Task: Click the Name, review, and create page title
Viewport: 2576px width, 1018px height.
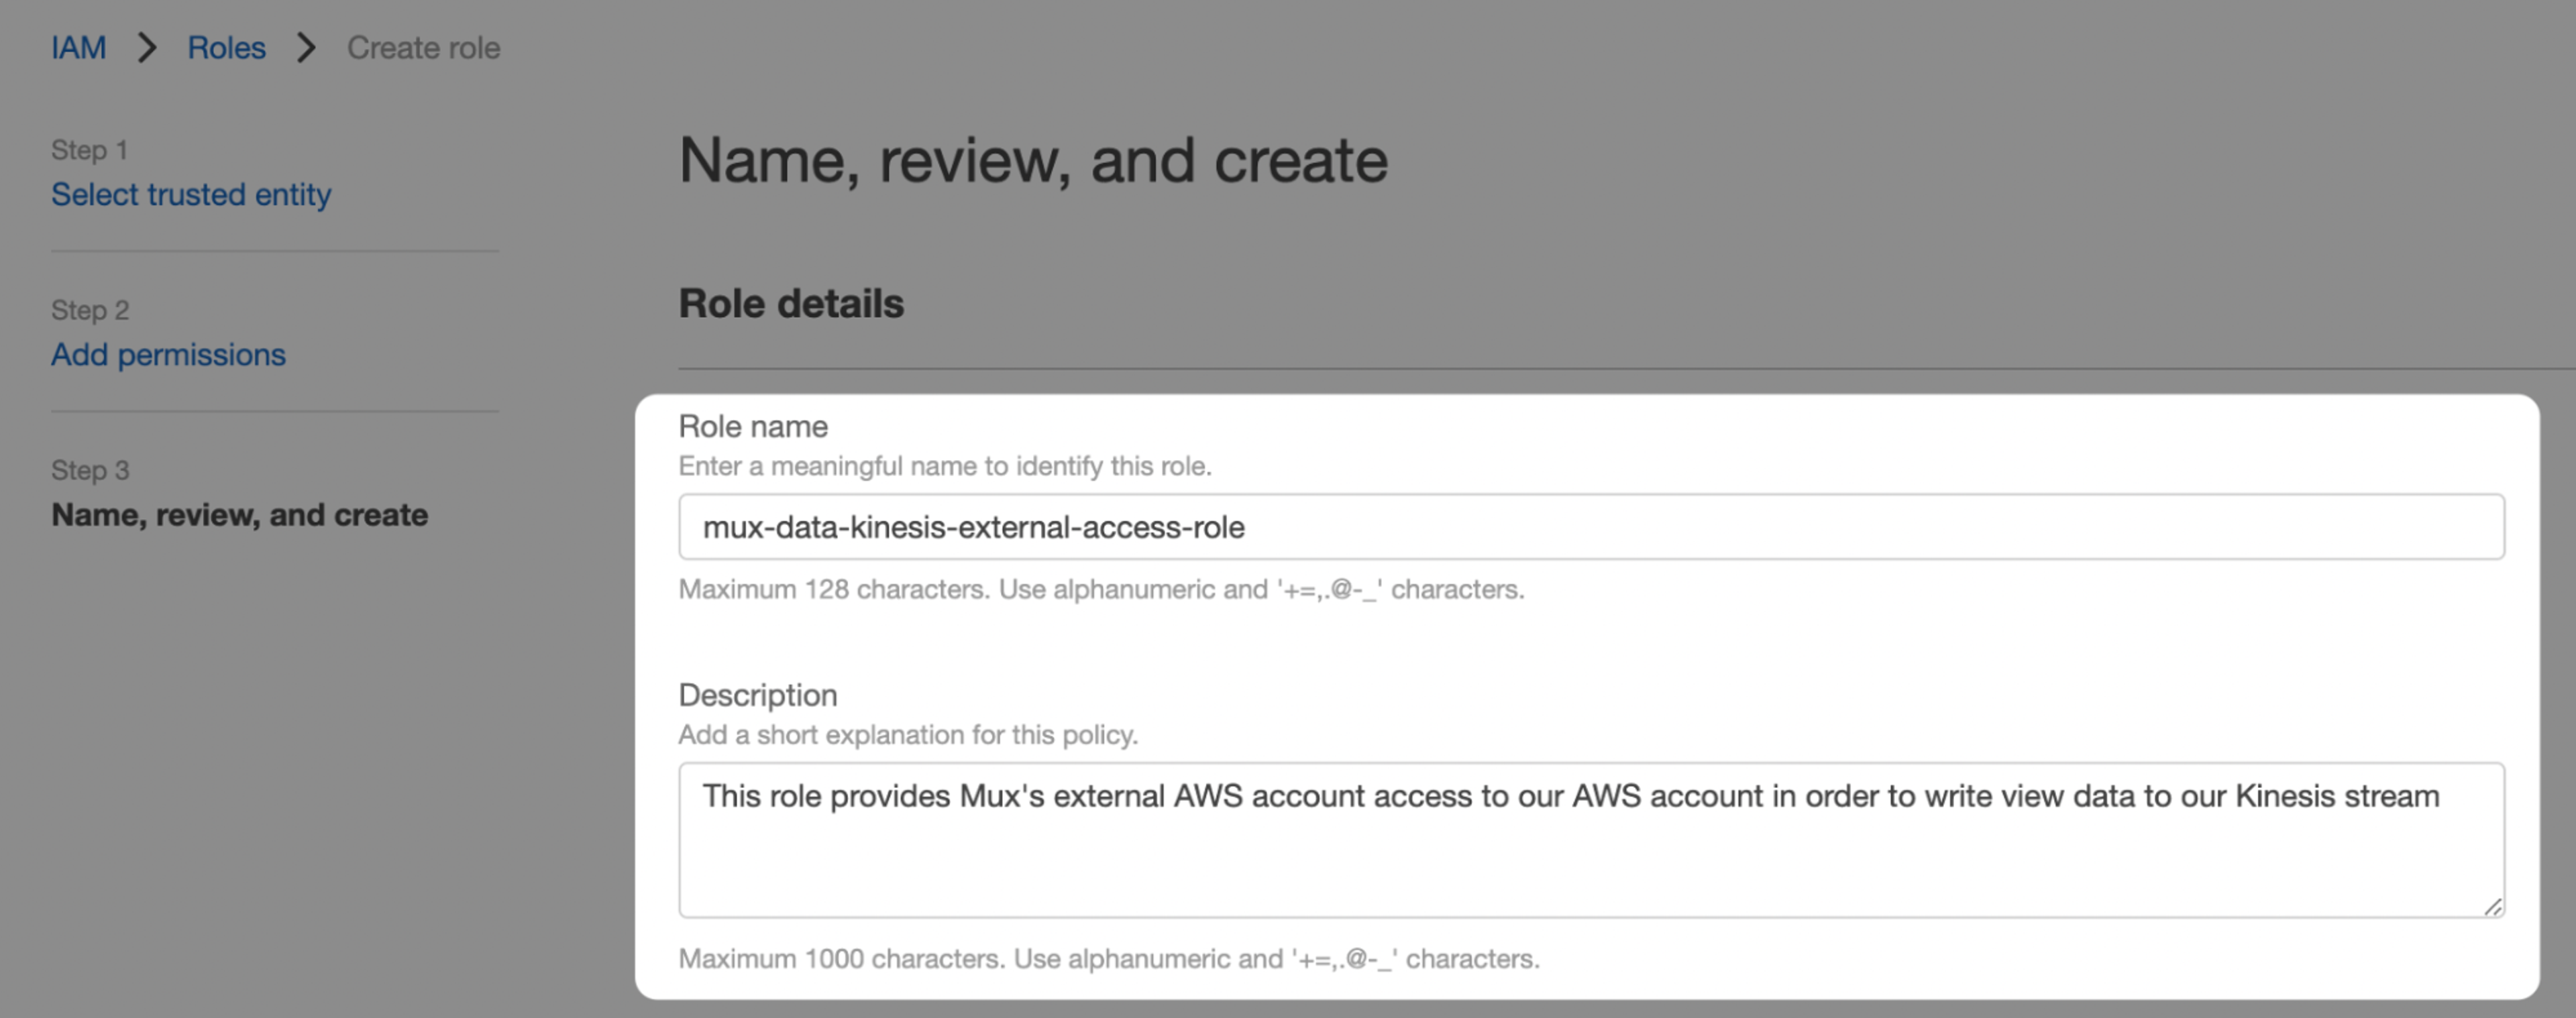Action: 1033,161
